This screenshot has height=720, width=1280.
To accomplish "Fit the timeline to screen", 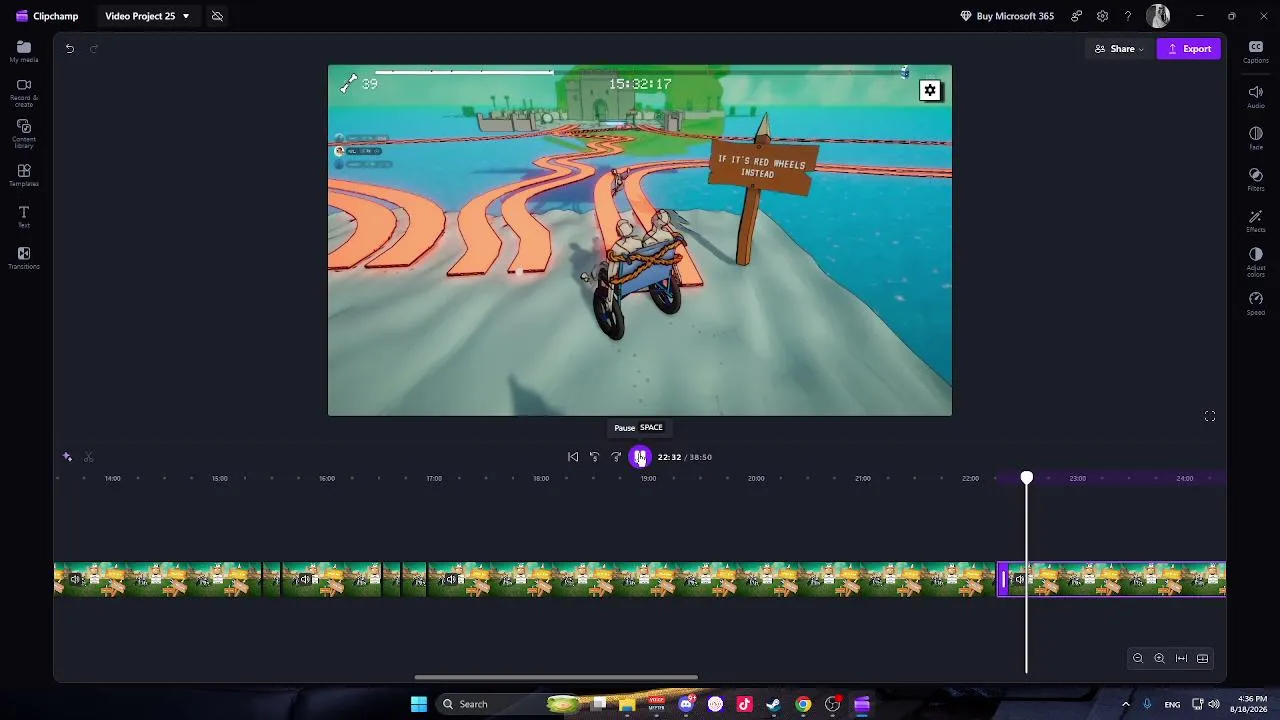I will click(x=1181, y=658).
